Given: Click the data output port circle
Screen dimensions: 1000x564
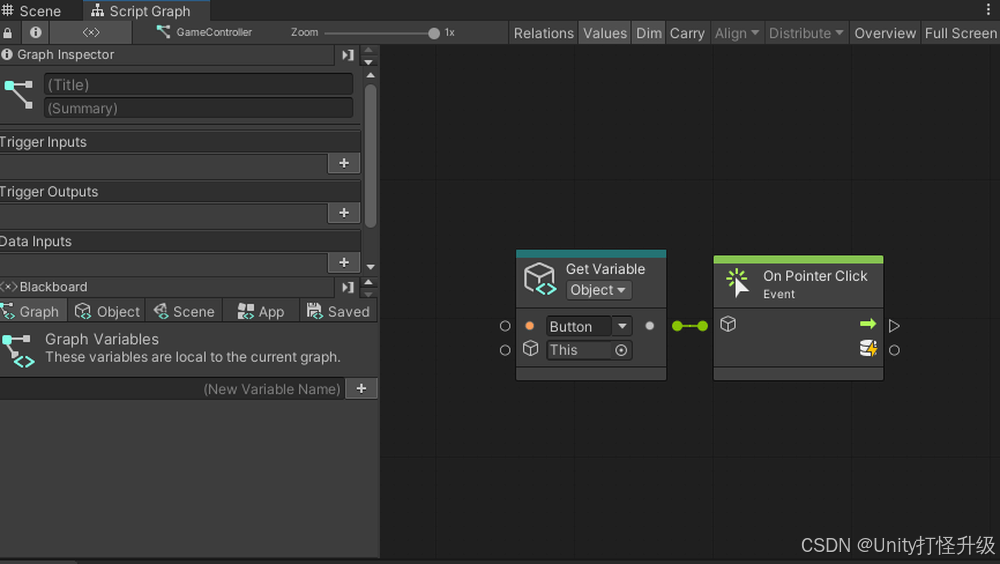Looking at the screenshot, I should pos(894,350).
